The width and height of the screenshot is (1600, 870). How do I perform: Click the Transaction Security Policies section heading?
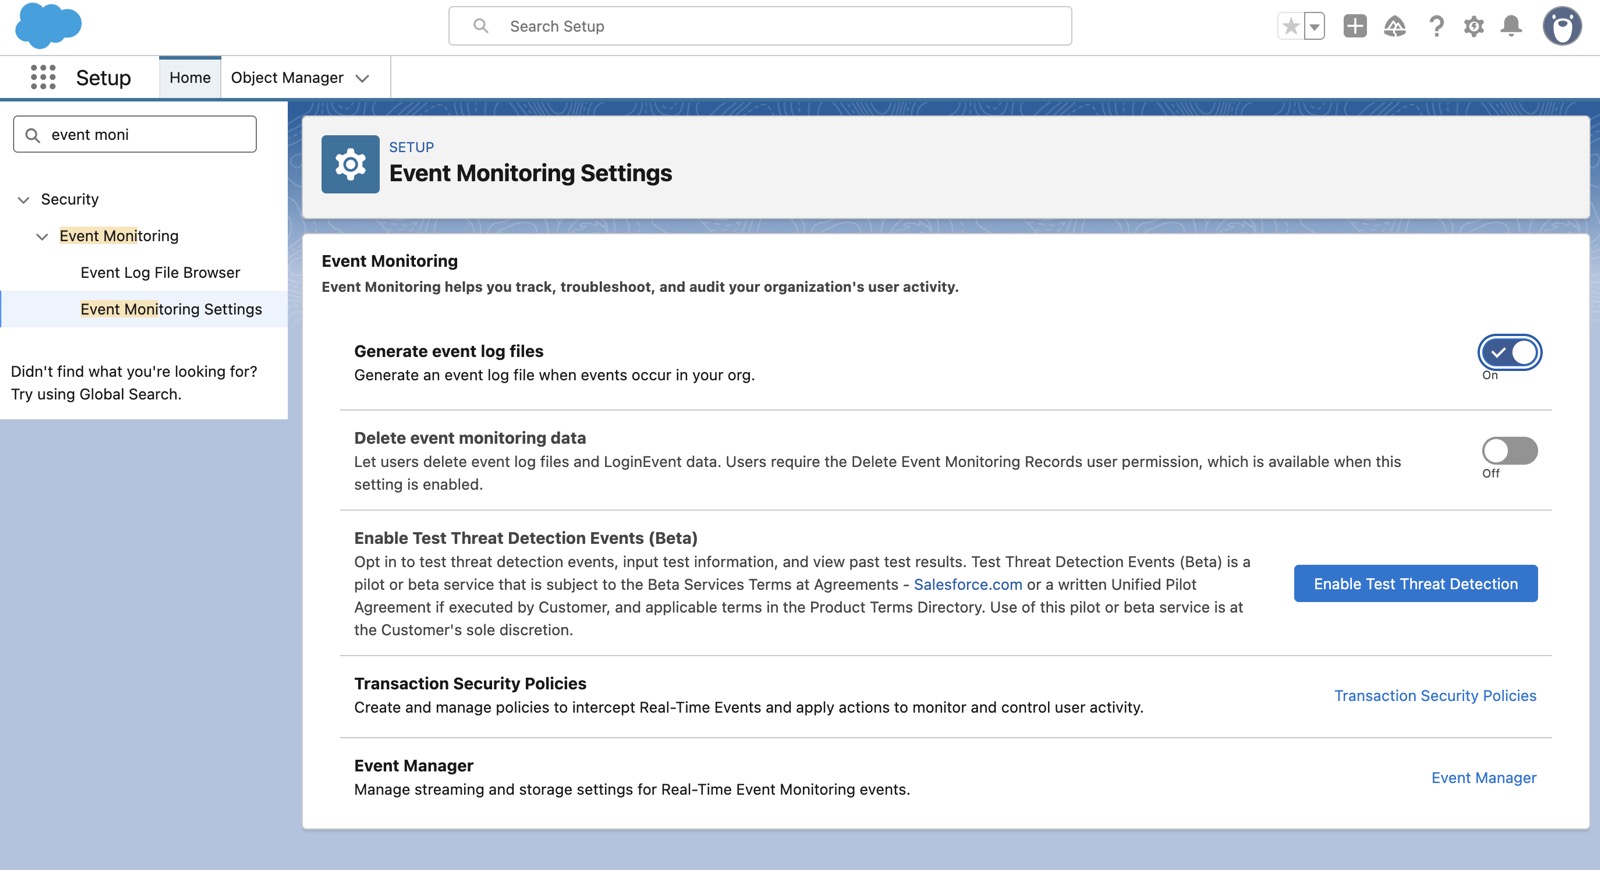(x=470, y=684)
